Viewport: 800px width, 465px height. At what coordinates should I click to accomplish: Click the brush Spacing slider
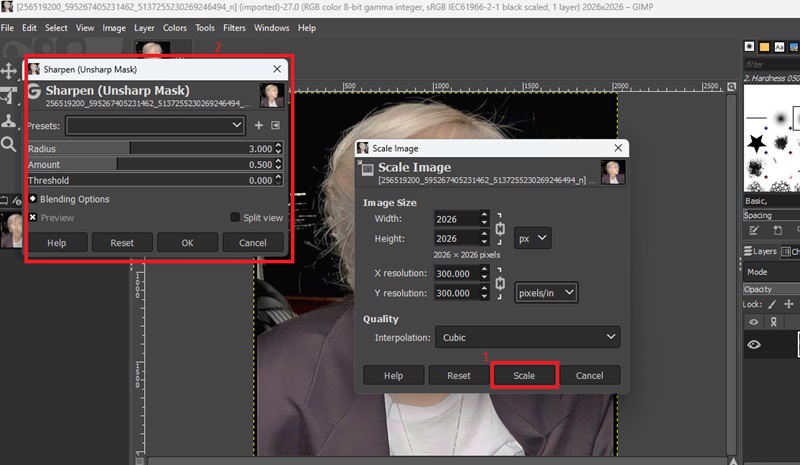pos(771,215)
